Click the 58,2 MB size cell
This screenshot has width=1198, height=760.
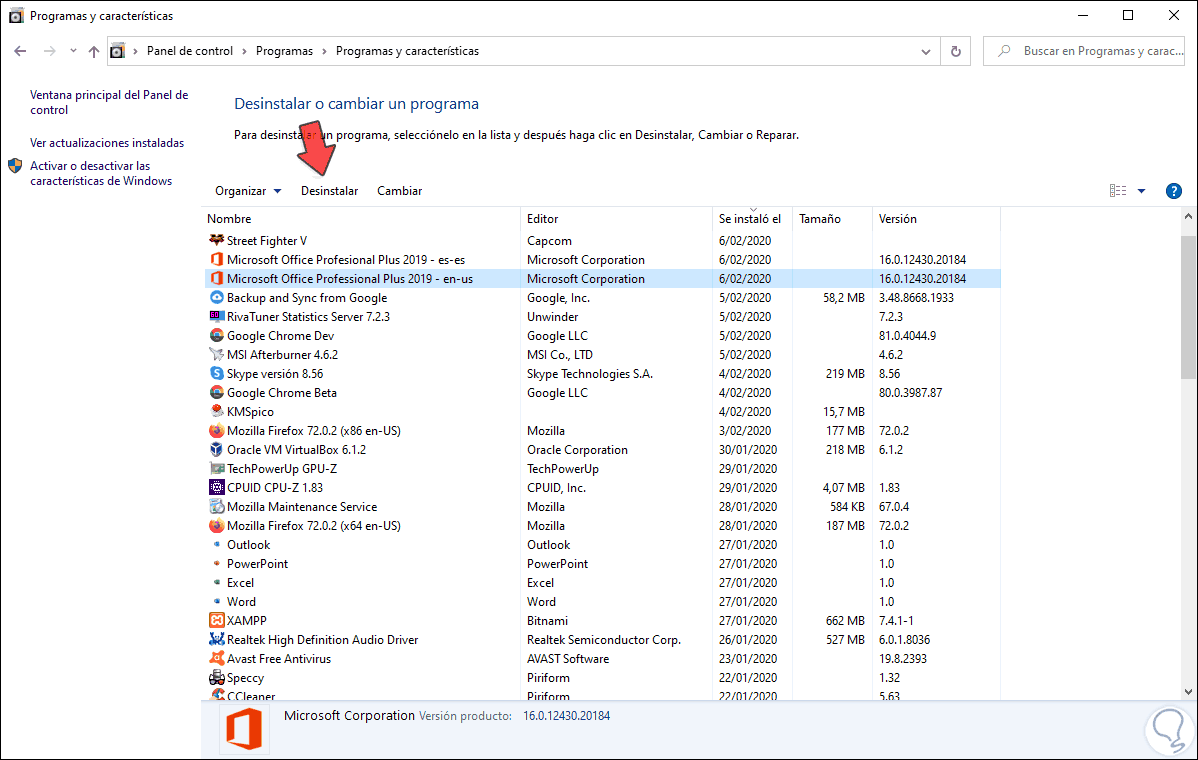click(843, 298)
